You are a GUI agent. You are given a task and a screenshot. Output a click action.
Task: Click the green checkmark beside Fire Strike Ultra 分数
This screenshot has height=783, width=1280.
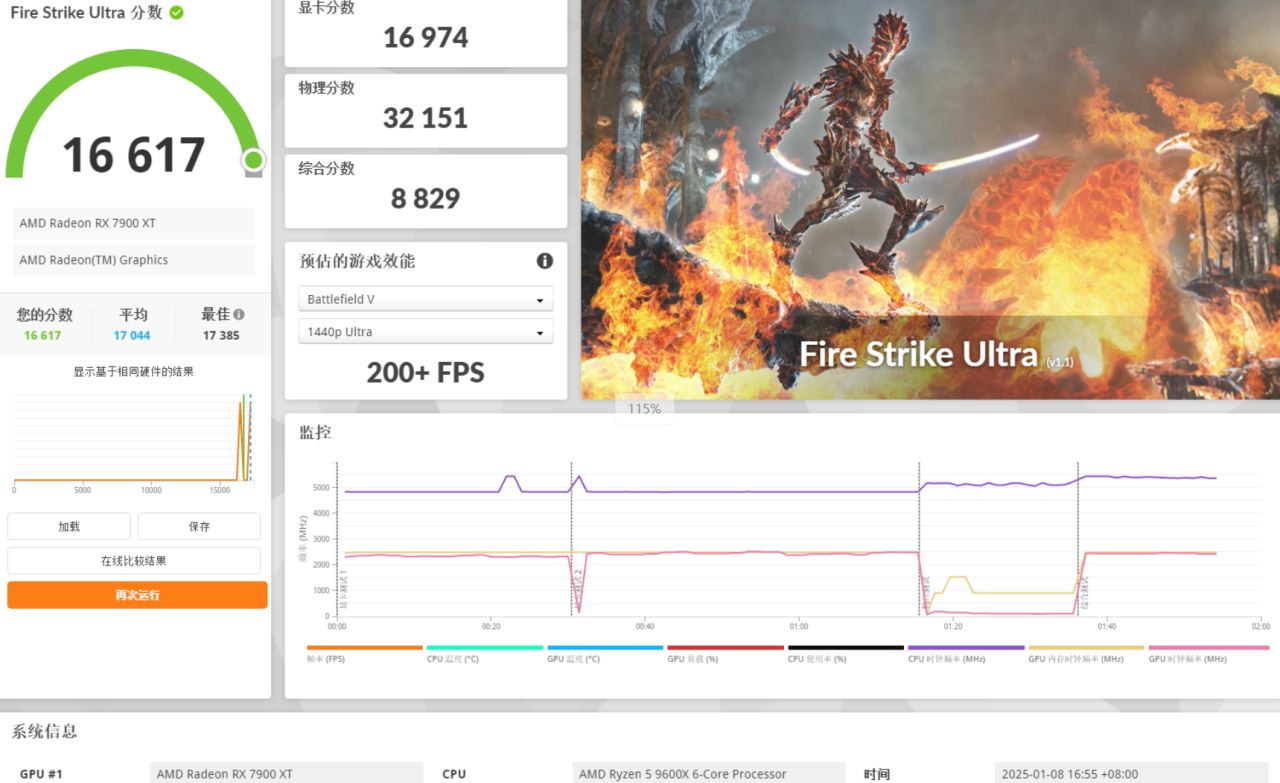[x=176, y=13]
